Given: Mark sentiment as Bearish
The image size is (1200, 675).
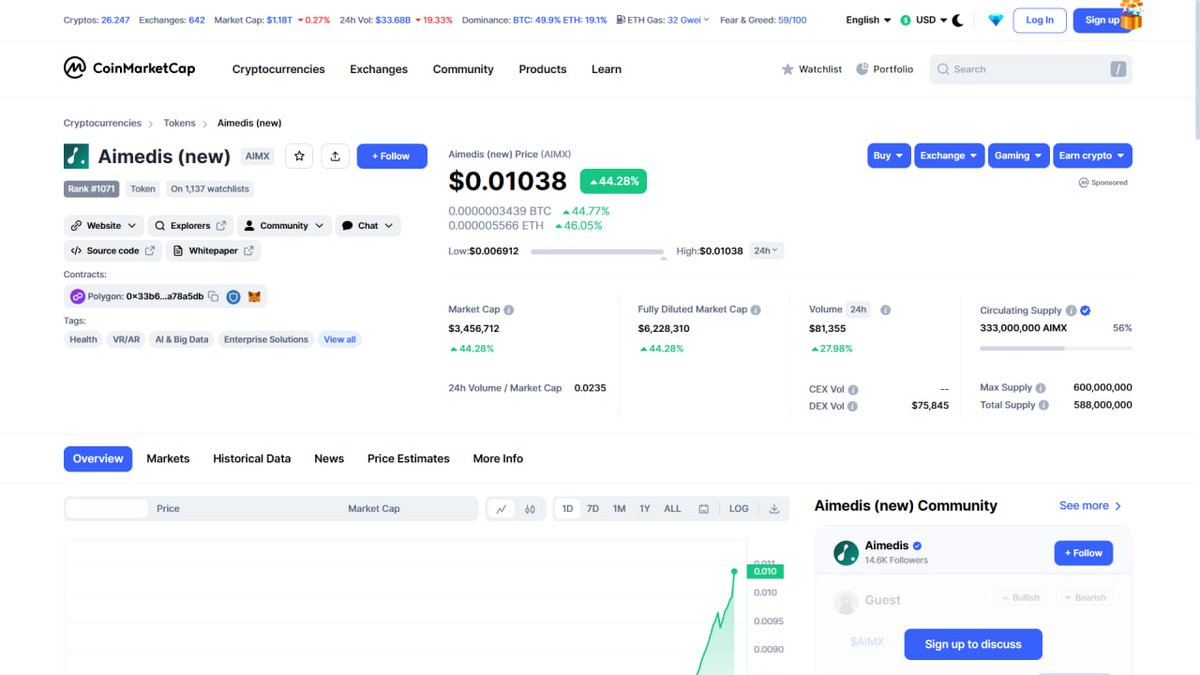Looking at the screenshot, I should [x=1083, y=598].
